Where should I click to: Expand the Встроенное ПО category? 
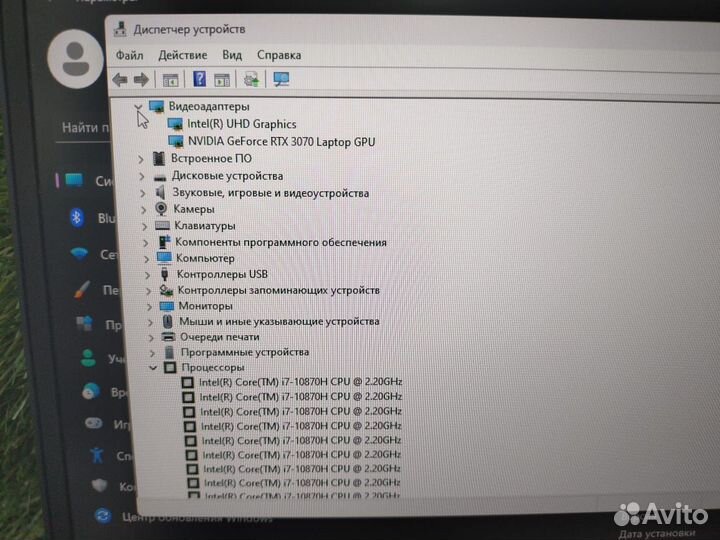pyautogui.click(x=141, y=159)
